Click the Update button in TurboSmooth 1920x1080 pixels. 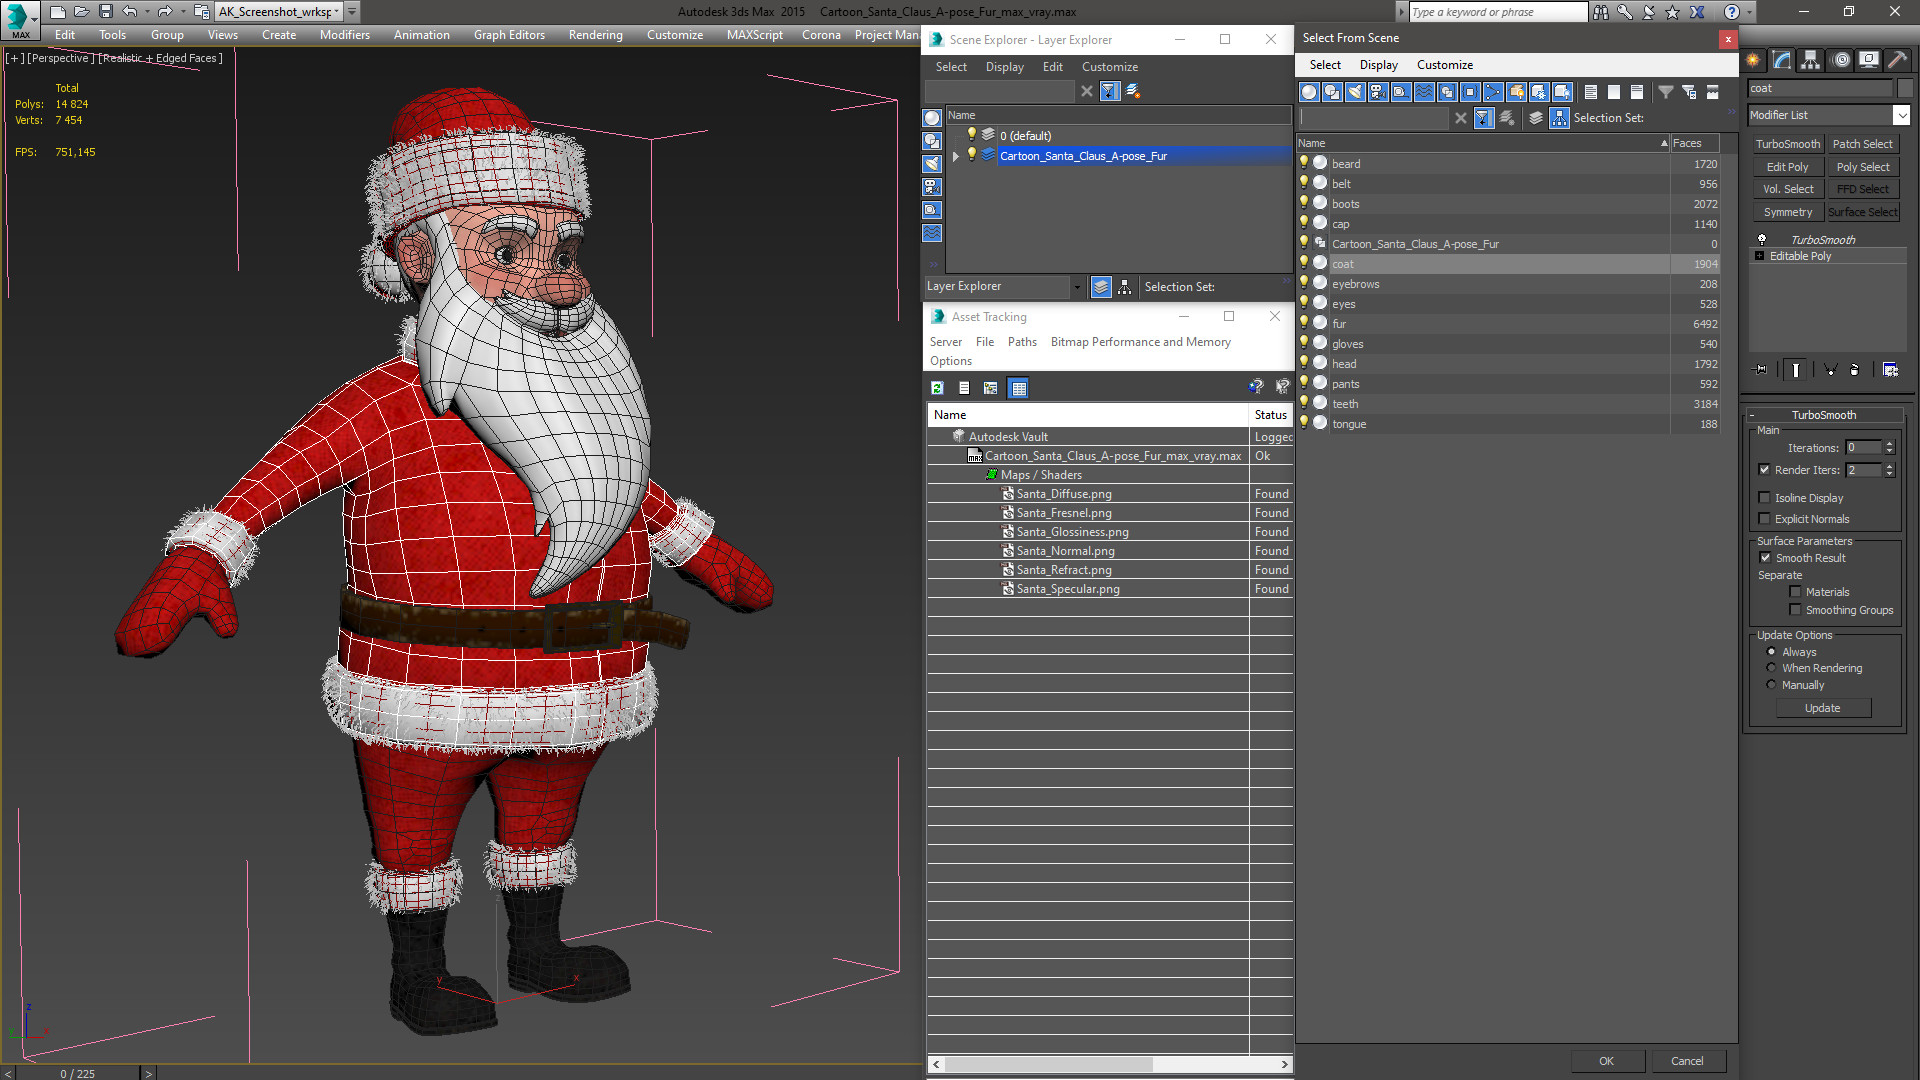(x=1823, y=708)
